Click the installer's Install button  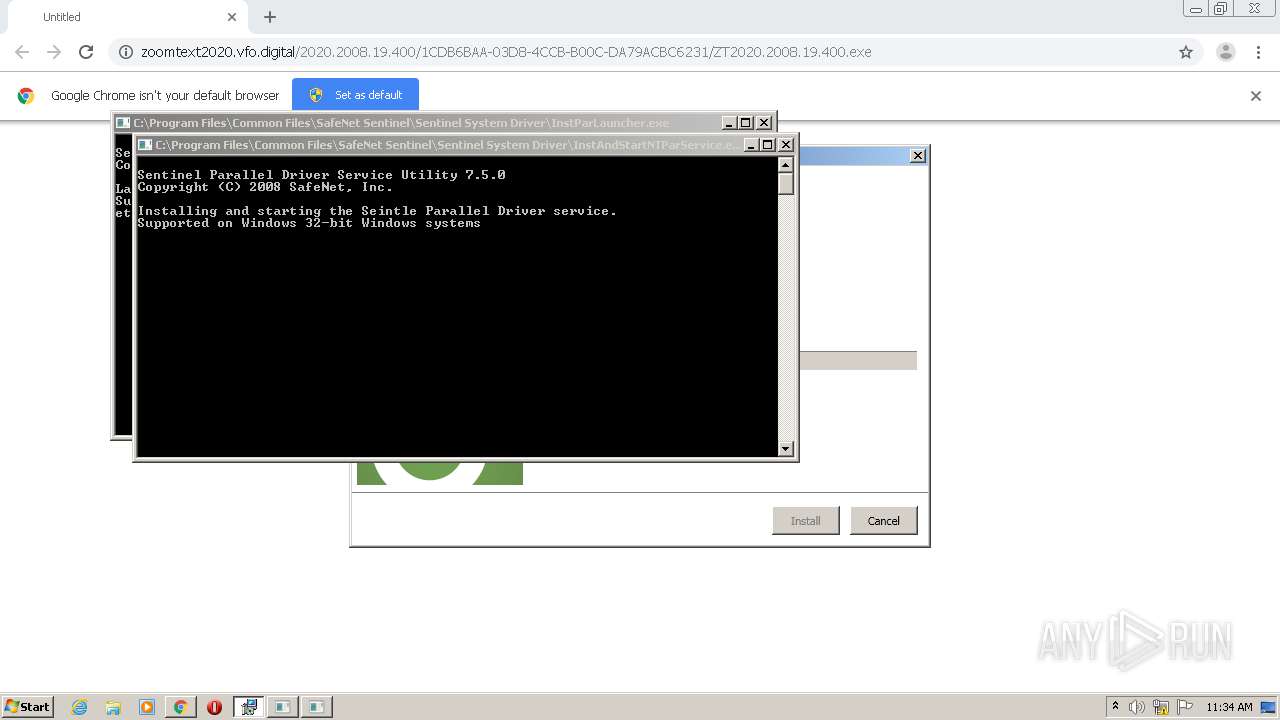(x=806, y=521)
